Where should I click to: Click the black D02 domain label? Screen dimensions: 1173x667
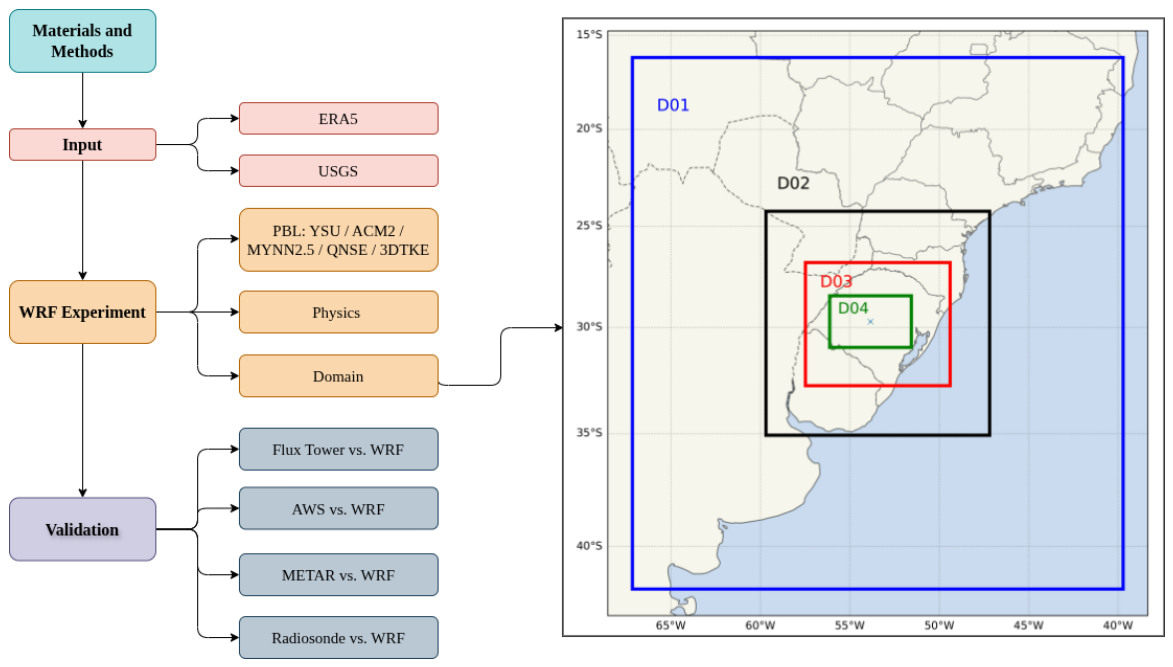point(793,183)
